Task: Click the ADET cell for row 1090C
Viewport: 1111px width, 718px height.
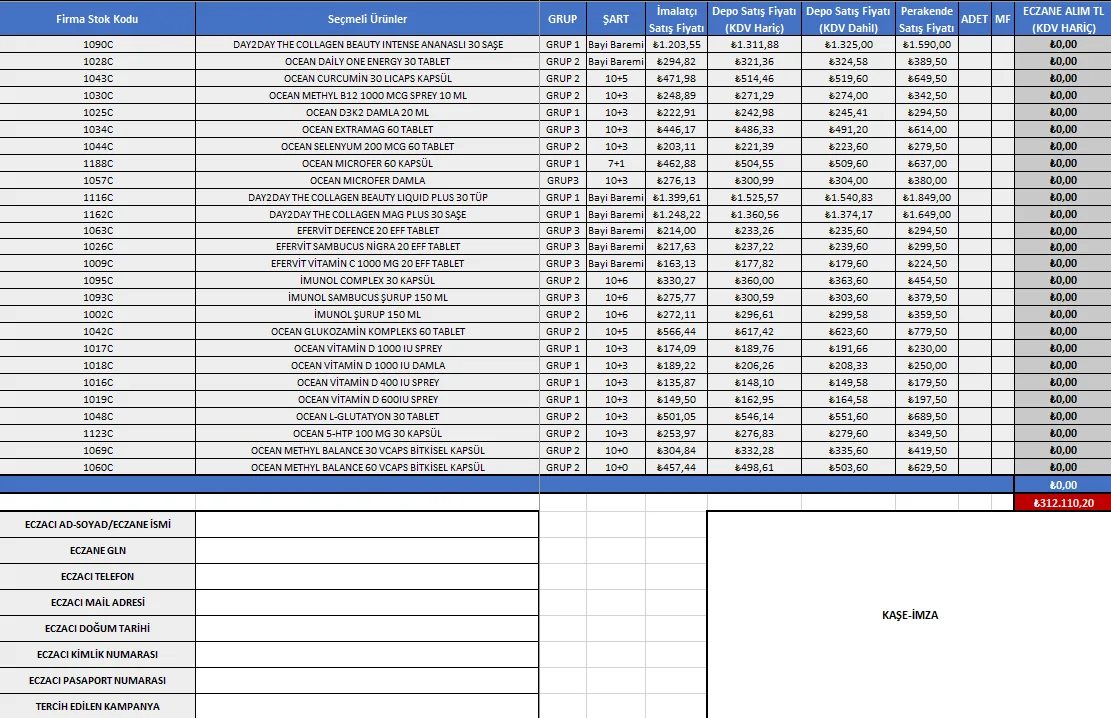Action: [974, 44]
